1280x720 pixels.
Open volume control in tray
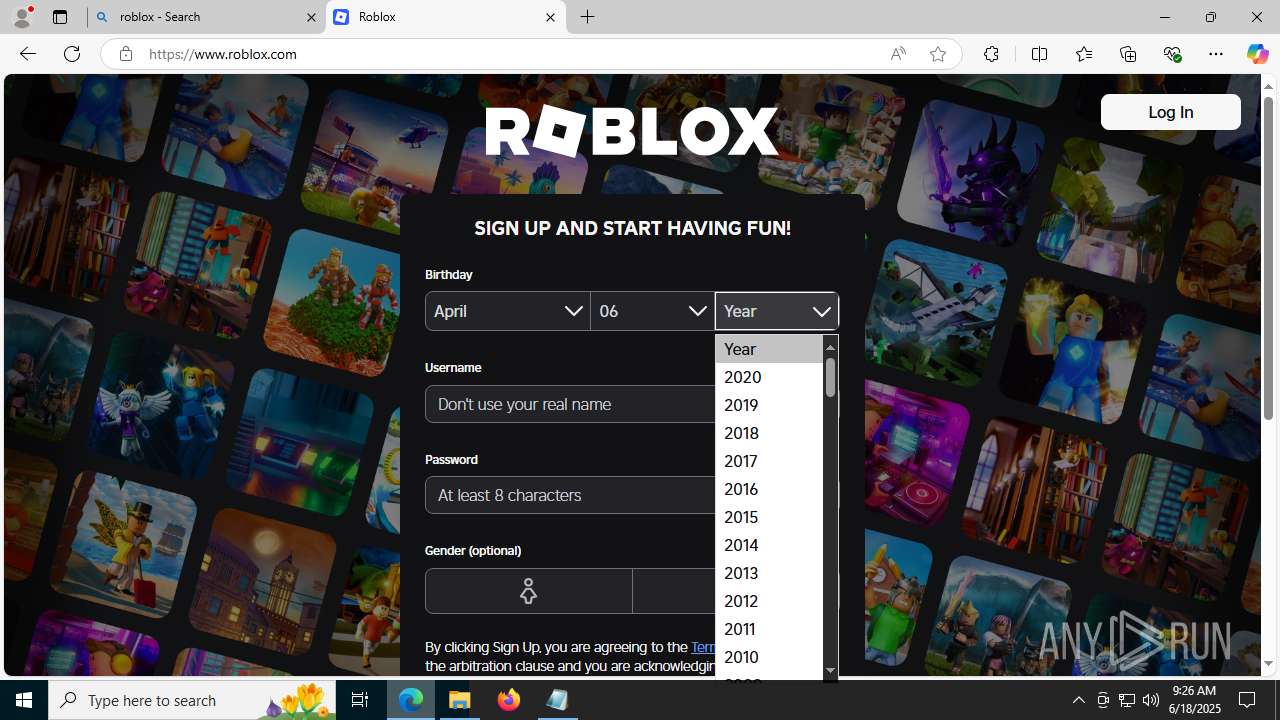[1151, 700]
